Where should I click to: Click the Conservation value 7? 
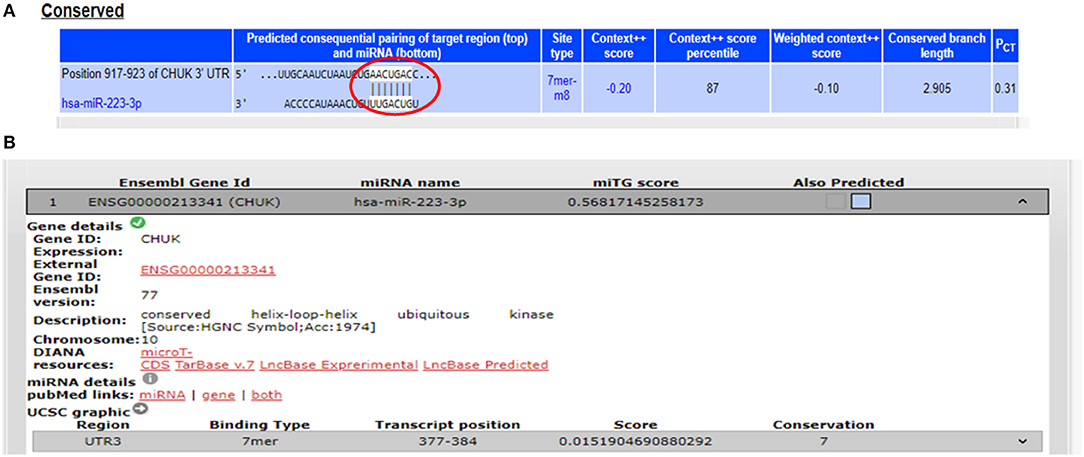pos(823,440)
